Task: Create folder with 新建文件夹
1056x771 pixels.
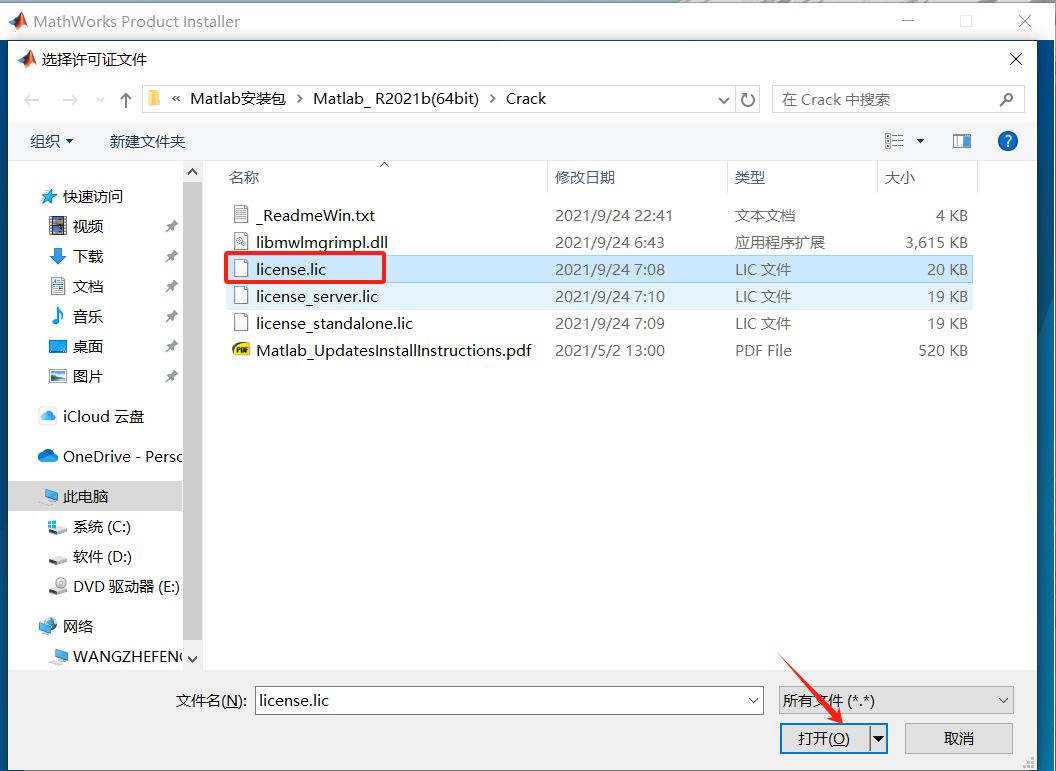Action: (x=147, y=141)
